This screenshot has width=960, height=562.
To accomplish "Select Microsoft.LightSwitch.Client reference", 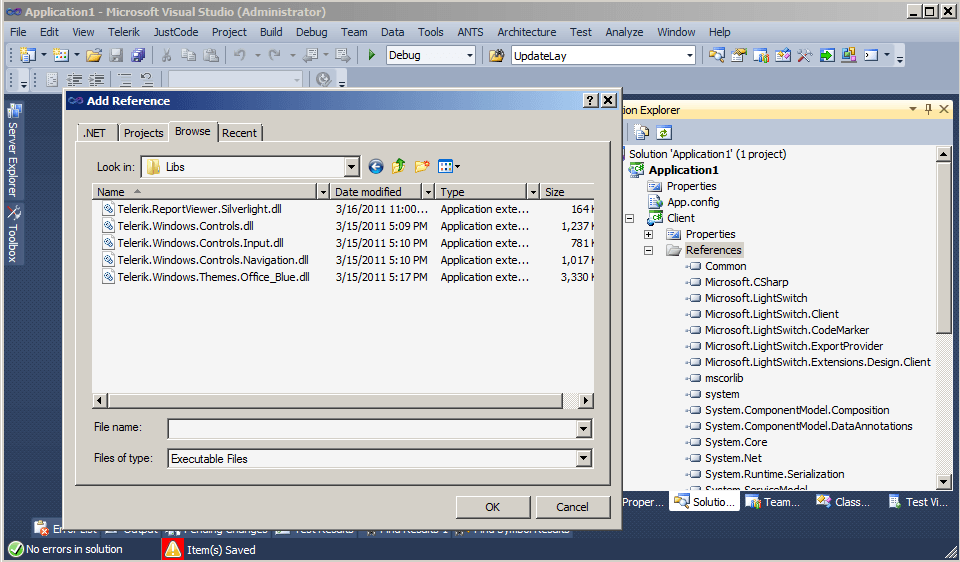I will (771, 314).
